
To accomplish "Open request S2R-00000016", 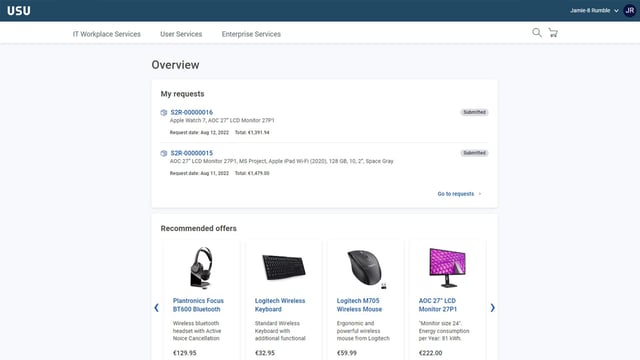I will tap(191, 112).
